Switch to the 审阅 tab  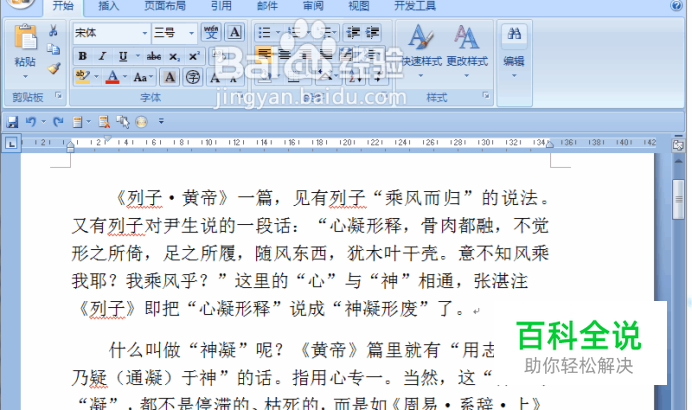(x=313, y=6)
